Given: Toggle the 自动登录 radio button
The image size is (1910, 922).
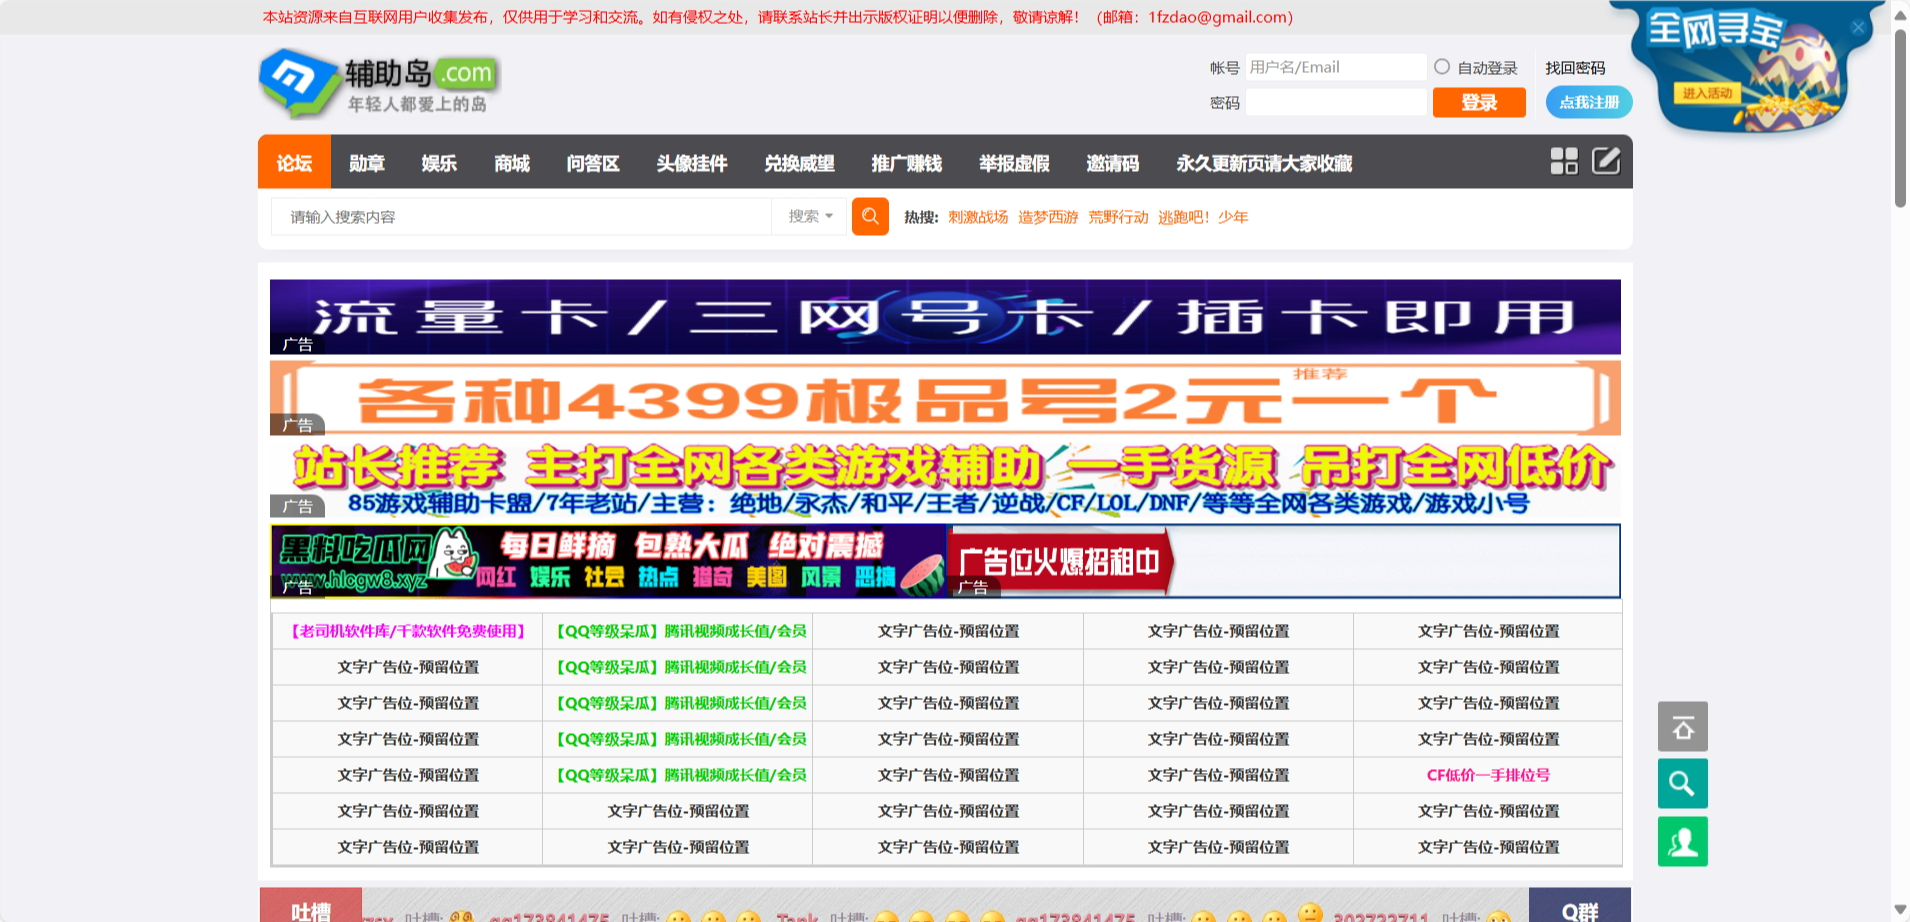Looking at the screenshot, I should pos(1442,67).
